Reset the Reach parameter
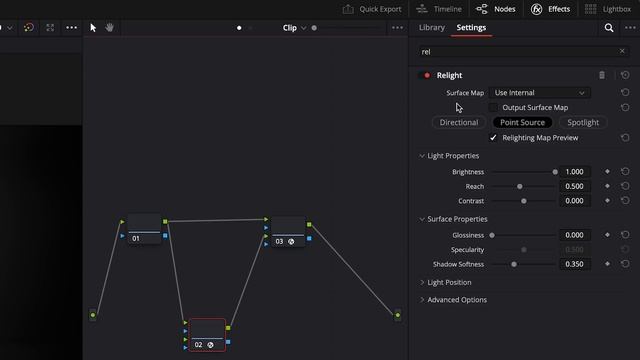Image resolution: width=640 pixels, height=360 pixels. (625, 186)
